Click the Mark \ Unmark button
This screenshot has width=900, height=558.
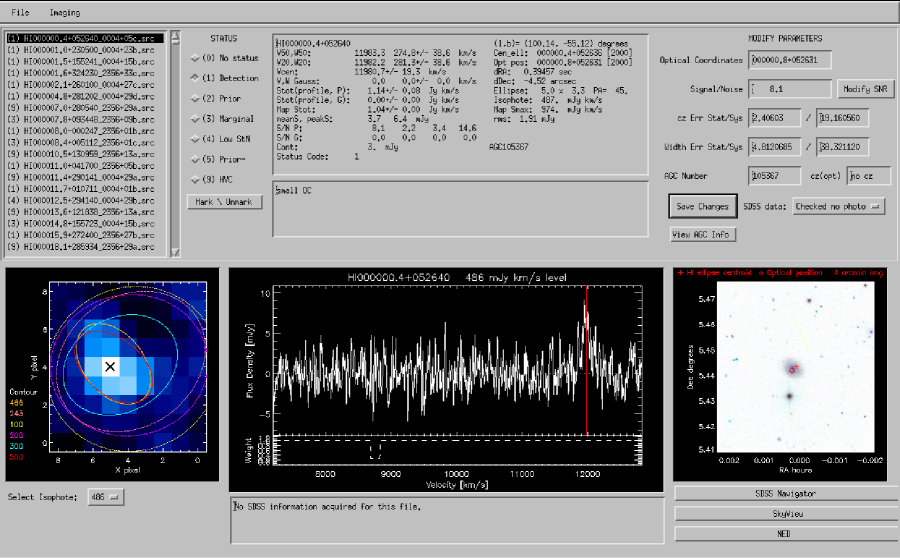225,202
